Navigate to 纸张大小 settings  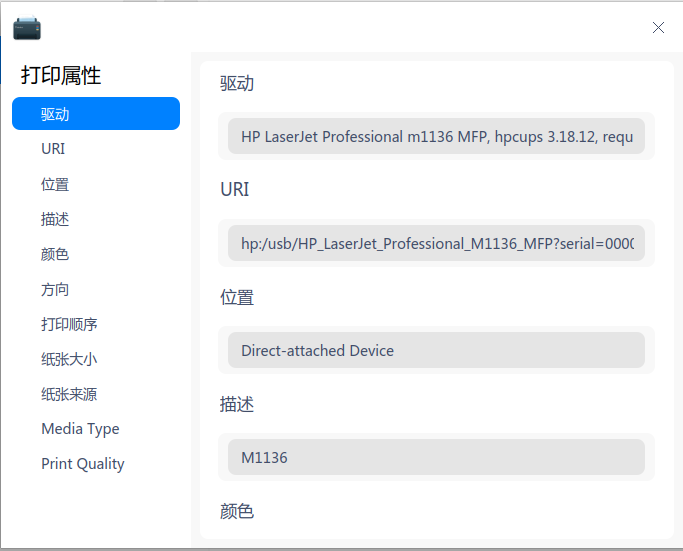[69, 359]
